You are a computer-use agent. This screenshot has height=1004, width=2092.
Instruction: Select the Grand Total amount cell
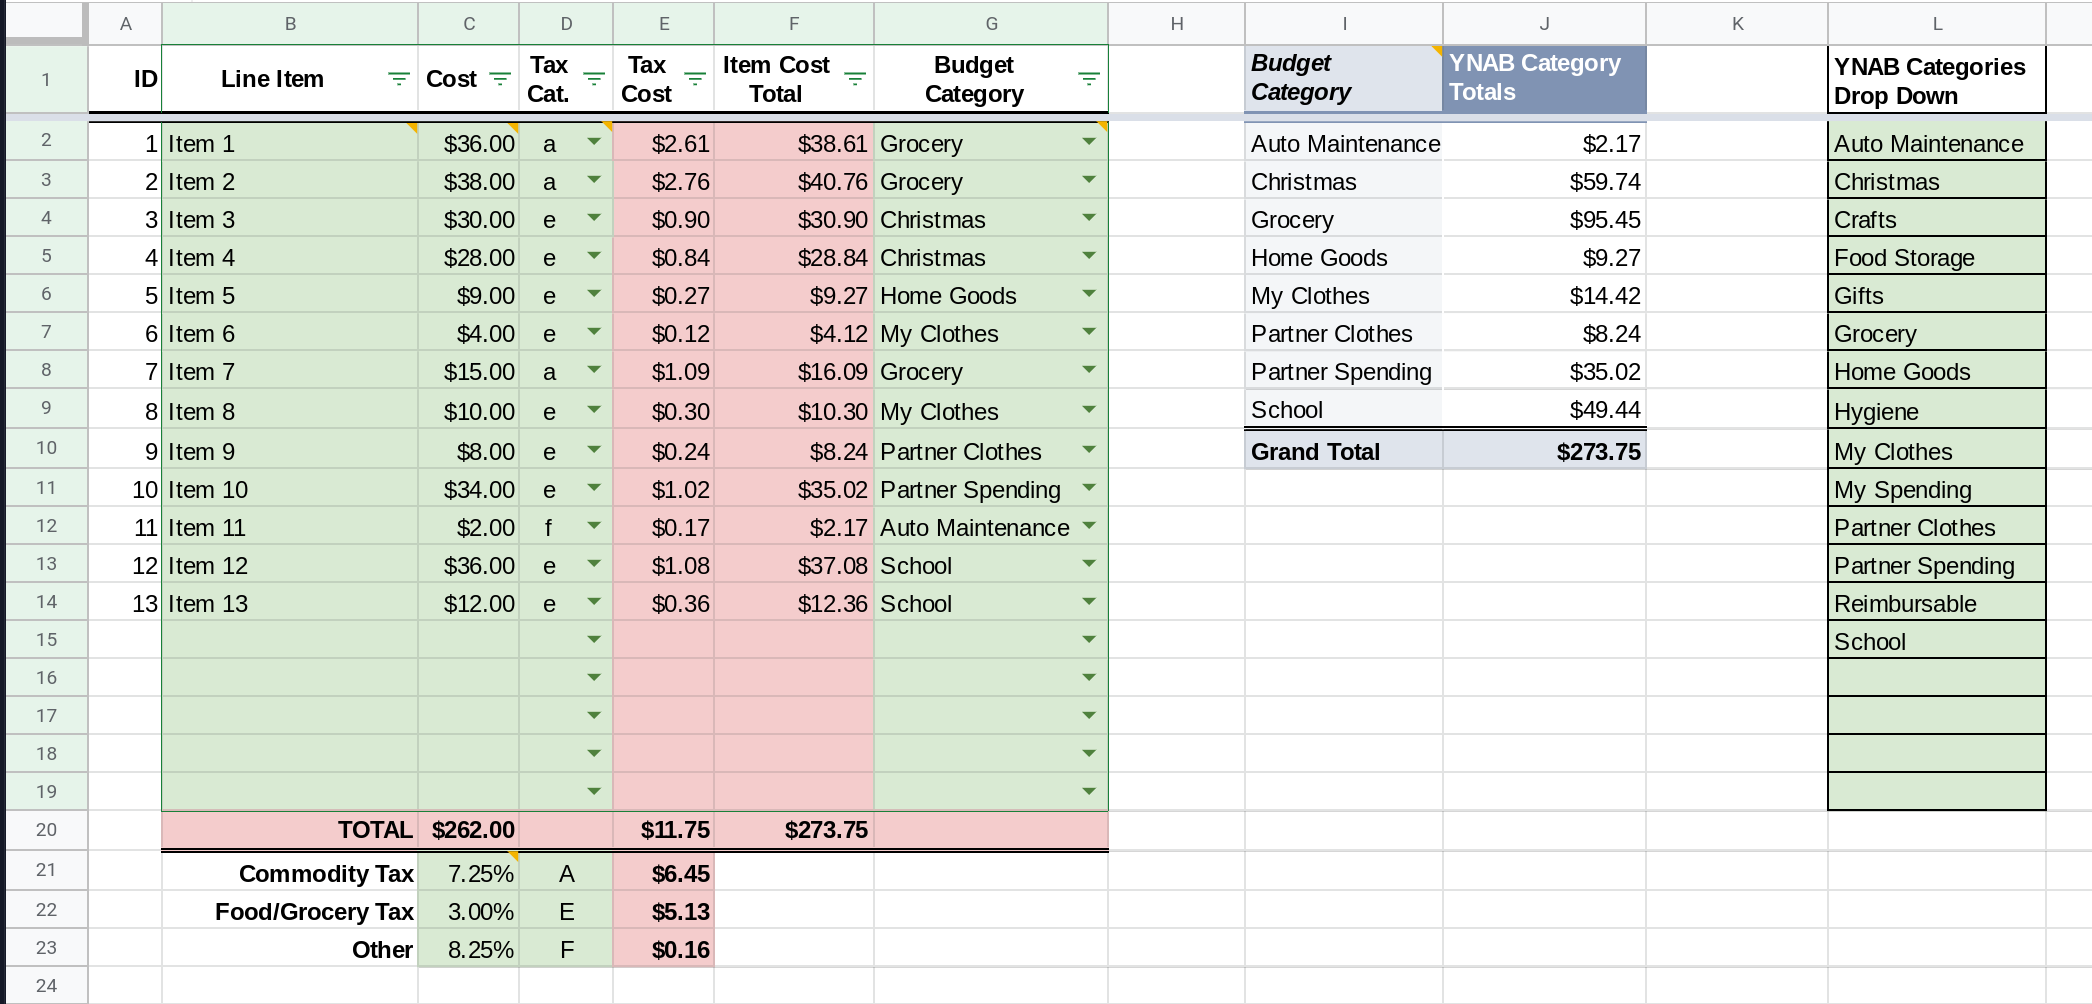(x=1544, y=452)
